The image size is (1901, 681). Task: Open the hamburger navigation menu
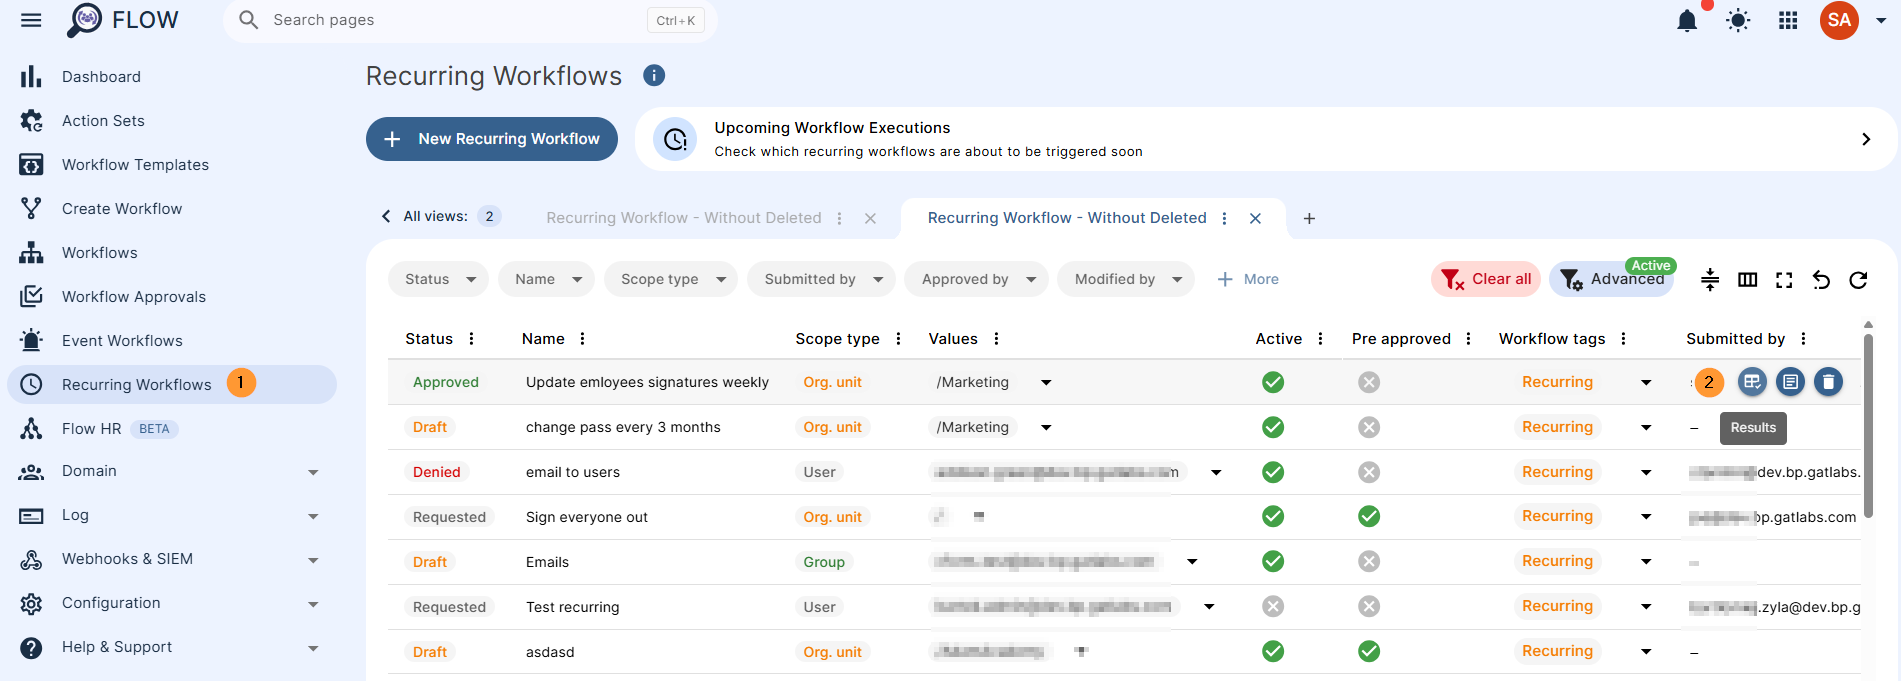click(31, 20)
